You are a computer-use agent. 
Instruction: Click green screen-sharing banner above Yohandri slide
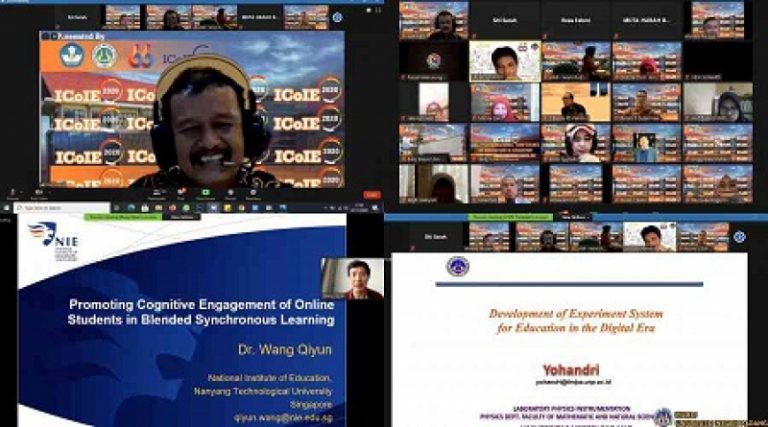510,217
